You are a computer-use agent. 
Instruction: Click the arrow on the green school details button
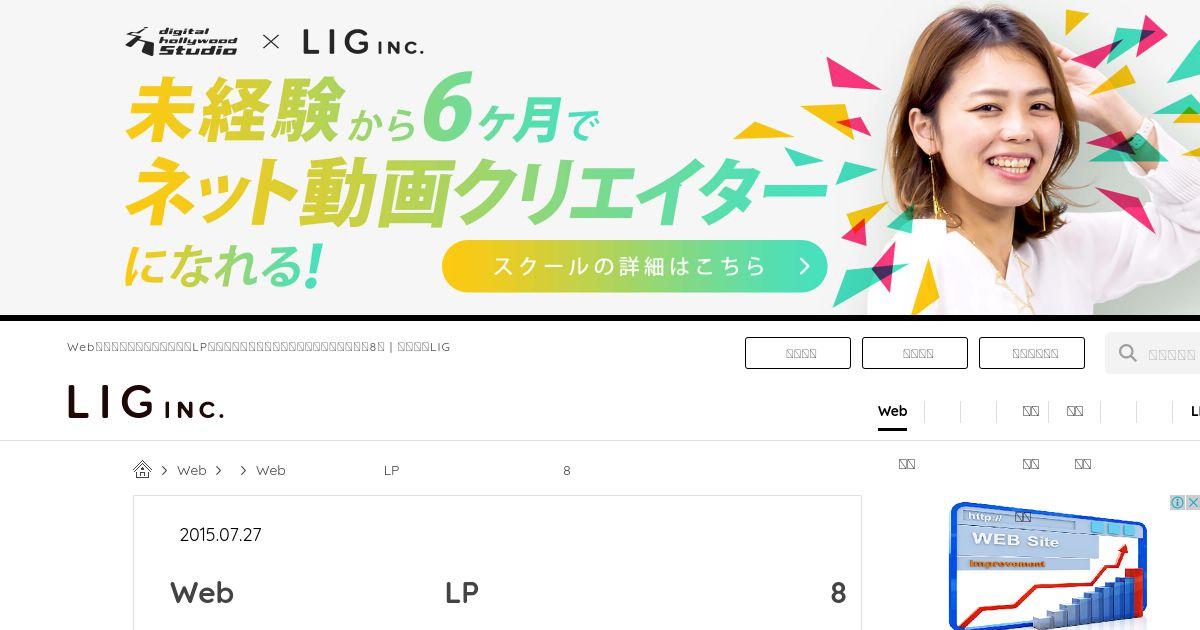[804, 266]
